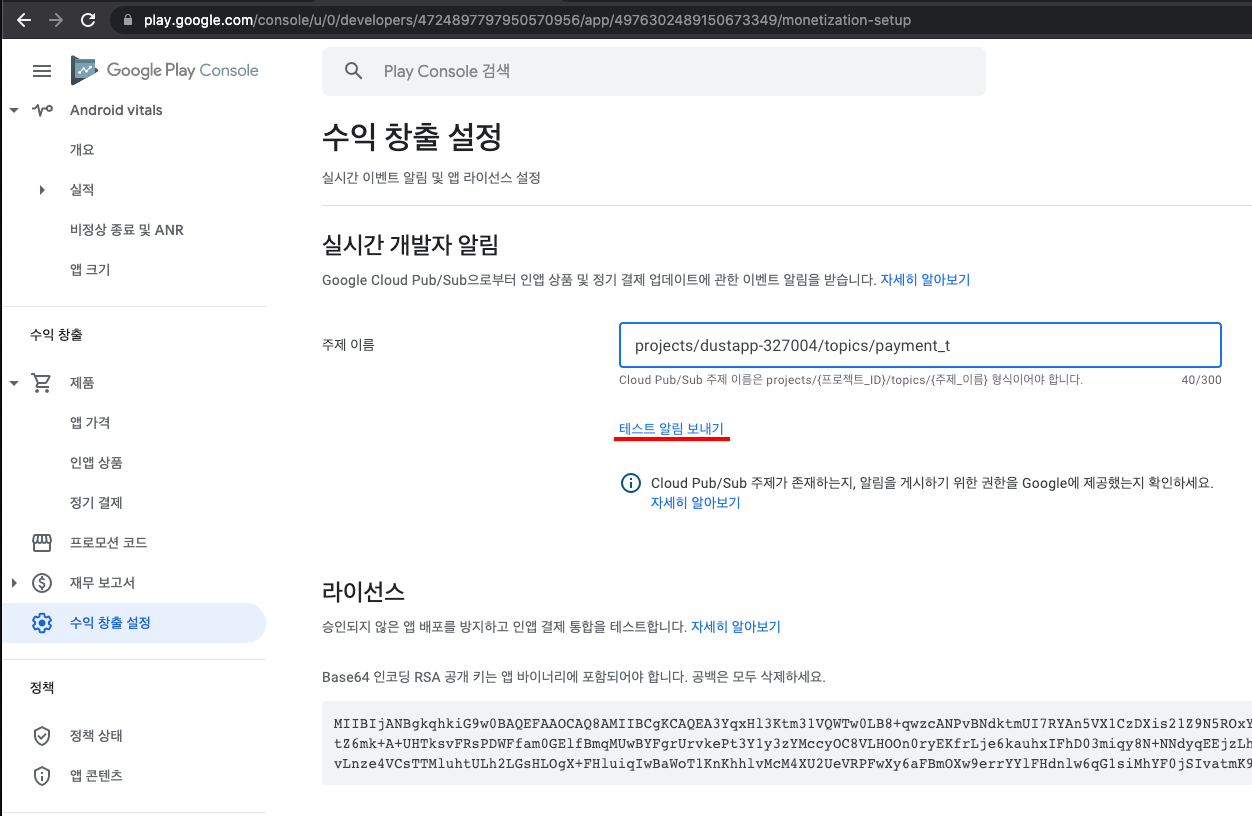Click the Android vitals pulse icon
This screenshot has height=816, width=1252.
[42, 110]
